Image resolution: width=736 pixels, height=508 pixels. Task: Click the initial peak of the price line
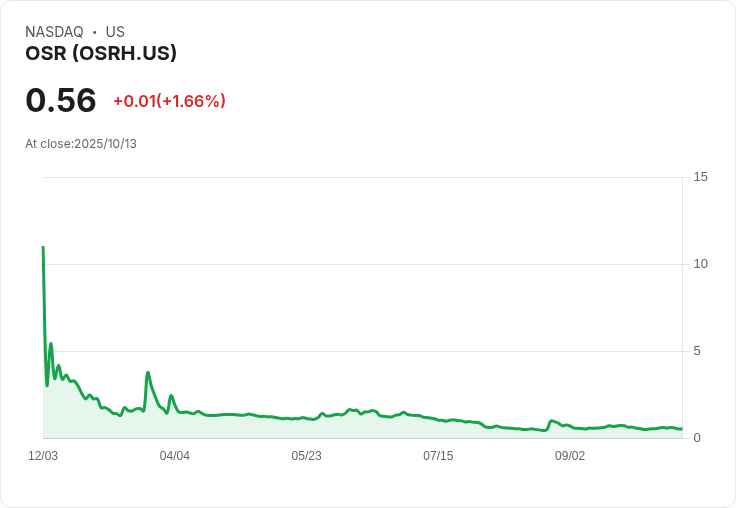[43, 247]
